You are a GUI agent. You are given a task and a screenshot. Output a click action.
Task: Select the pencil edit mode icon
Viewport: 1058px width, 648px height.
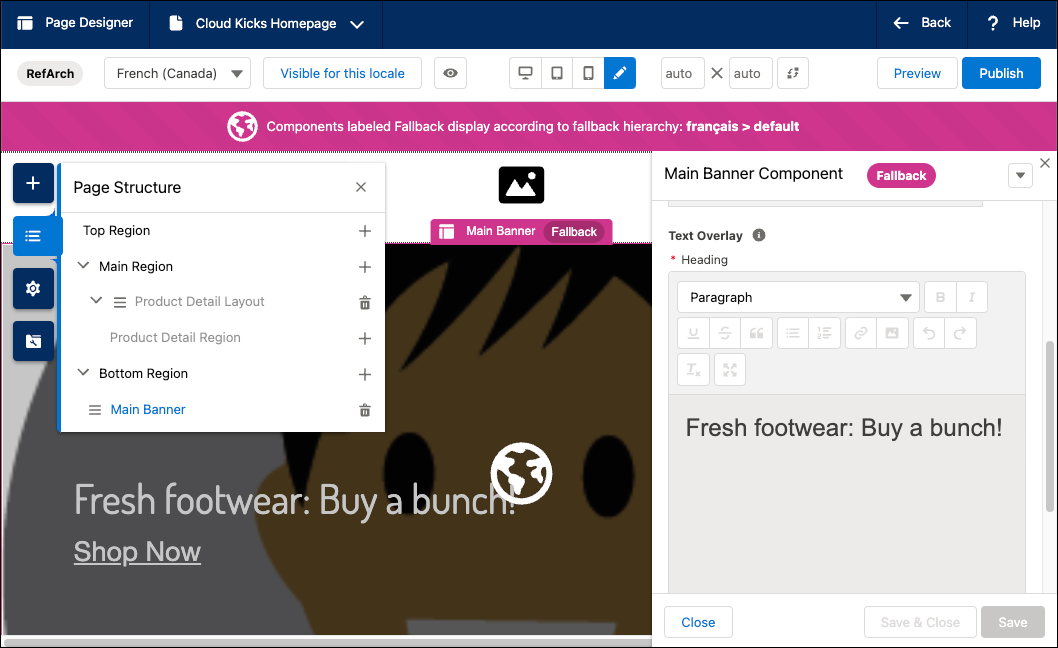(620, 73)
